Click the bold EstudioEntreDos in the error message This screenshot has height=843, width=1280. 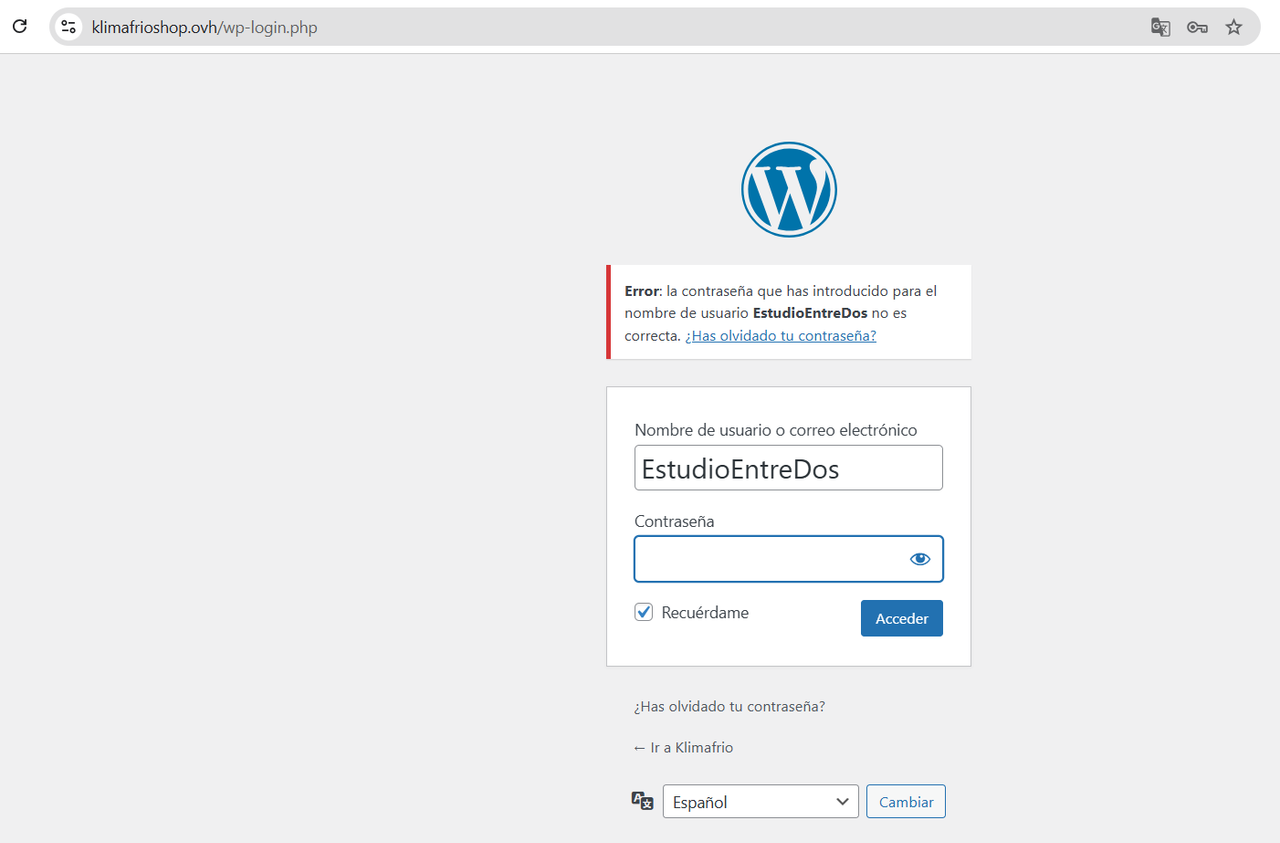(x=810, y=313)
